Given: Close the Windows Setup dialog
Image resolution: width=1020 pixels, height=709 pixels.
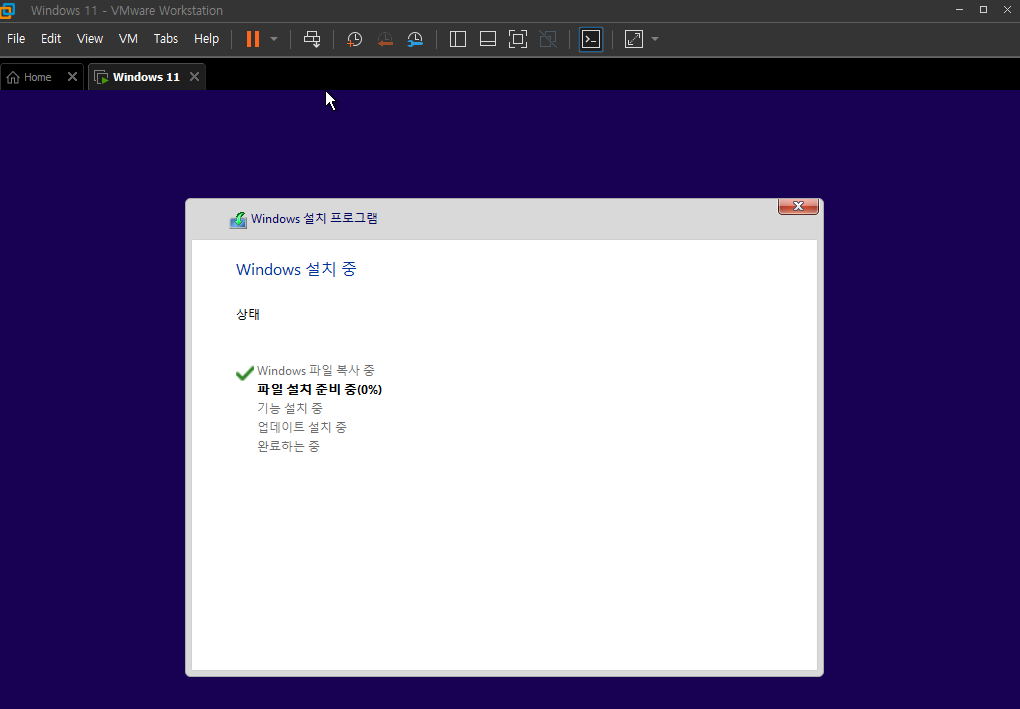Looking at the screenshot, I should (798, 206).
